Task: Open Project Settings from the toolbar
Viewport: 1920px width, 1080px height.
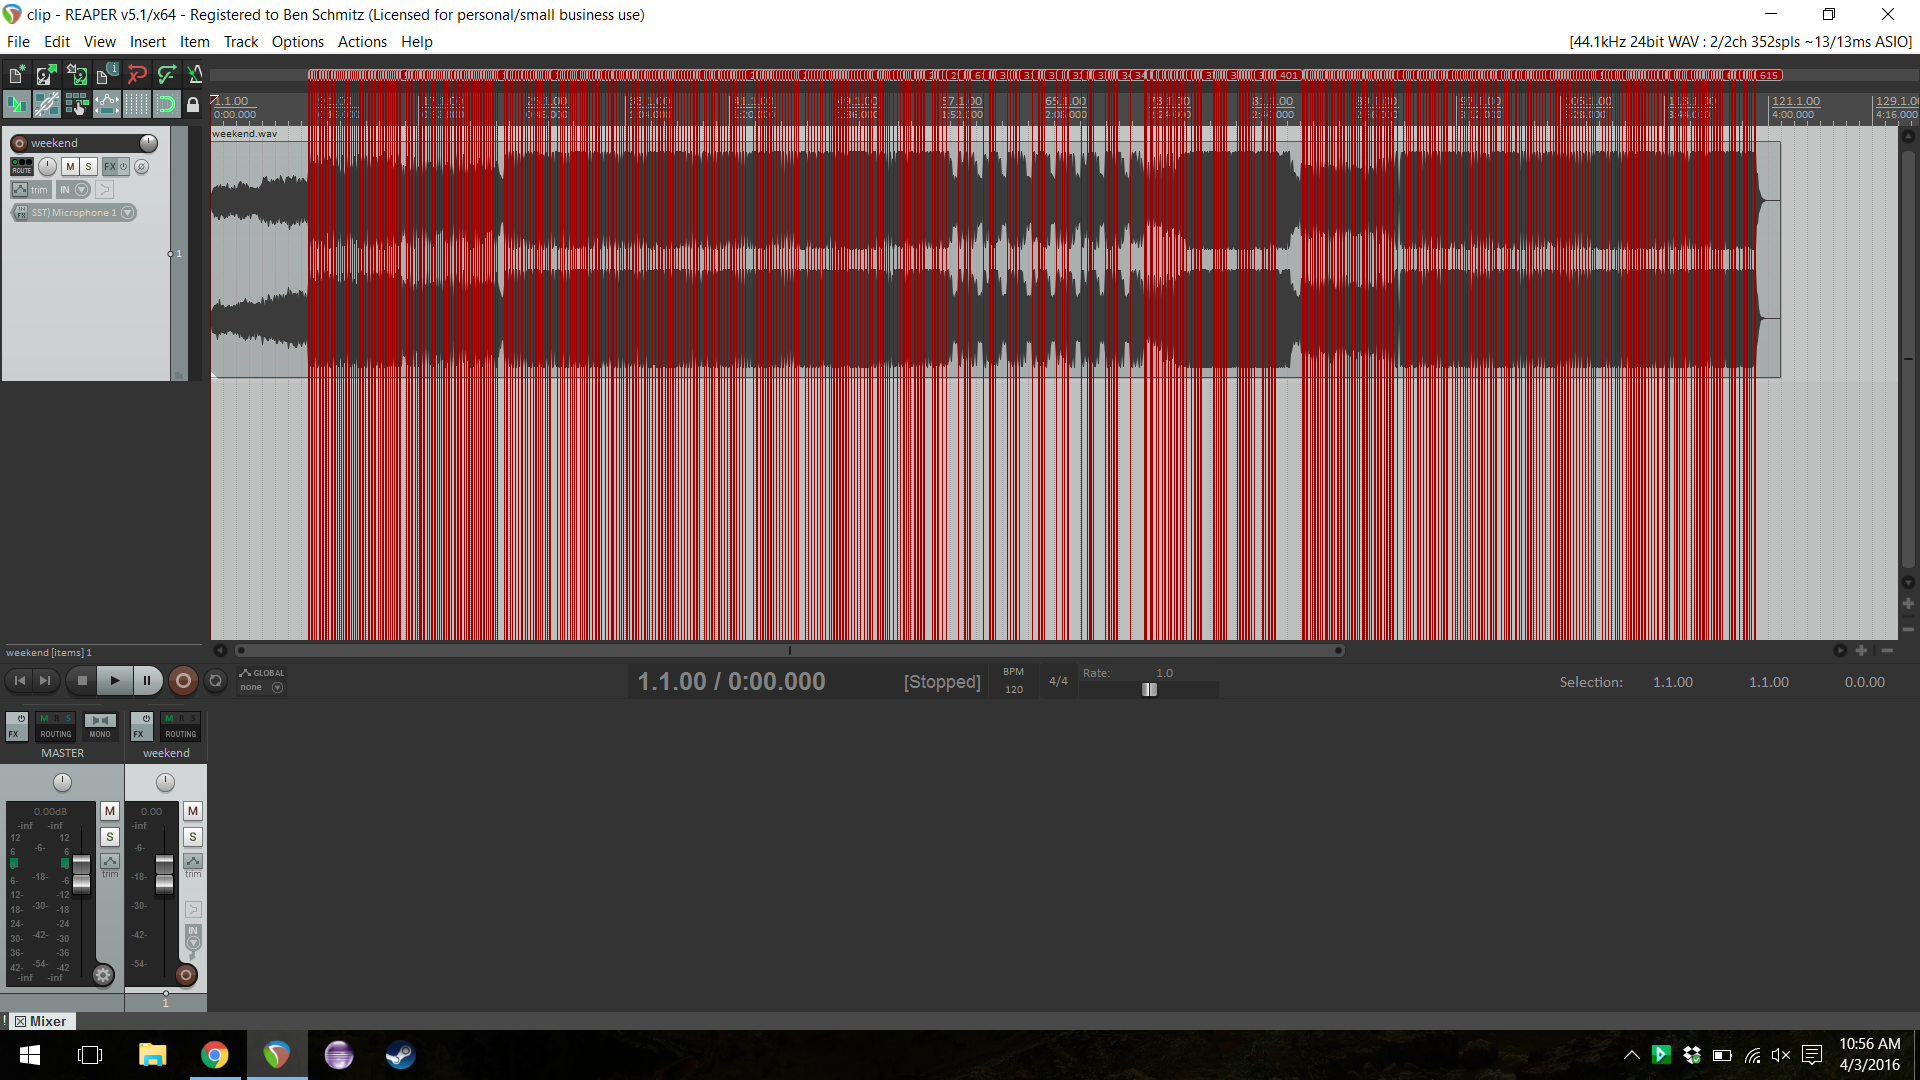Action: click(x=106, y=75)
